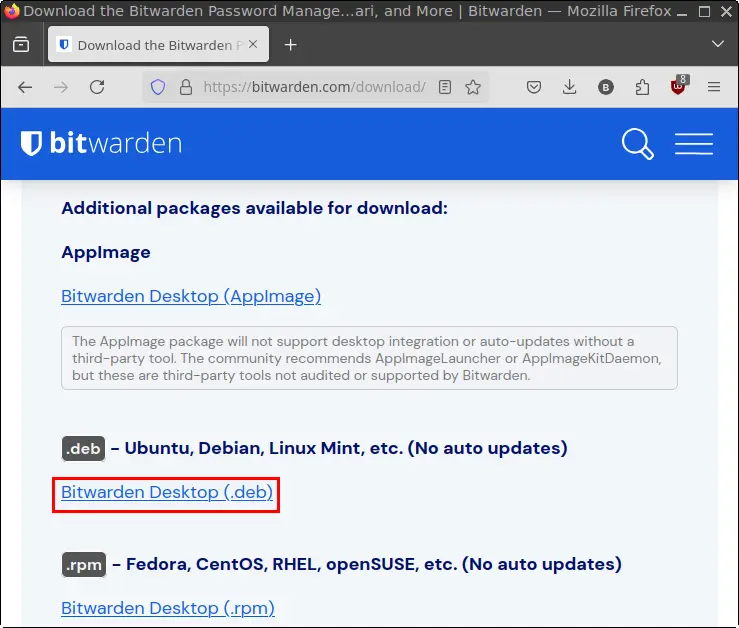Download Bitwarden Desktop (AppImage)

point(191,296)
